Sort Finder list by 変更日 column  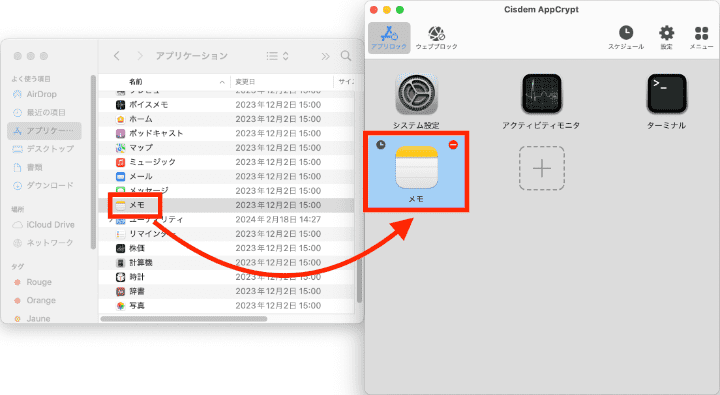[x=245, y=82]
